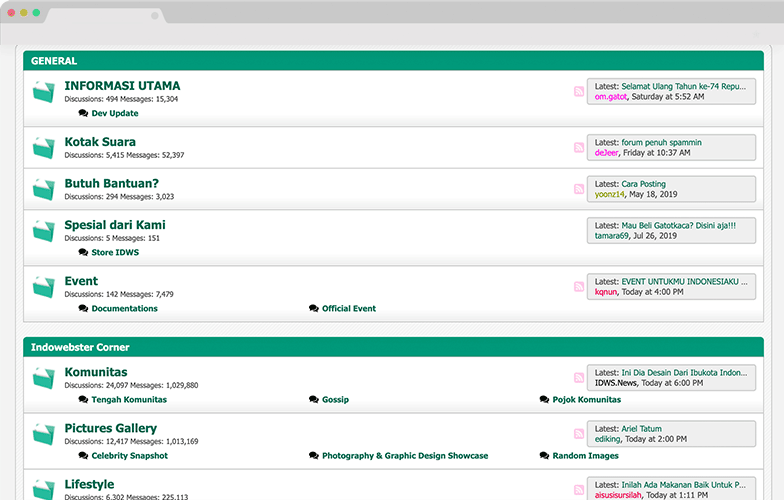
Task: Open Photography & Graphic Design Showcase
Action: [x=405, y=456]
